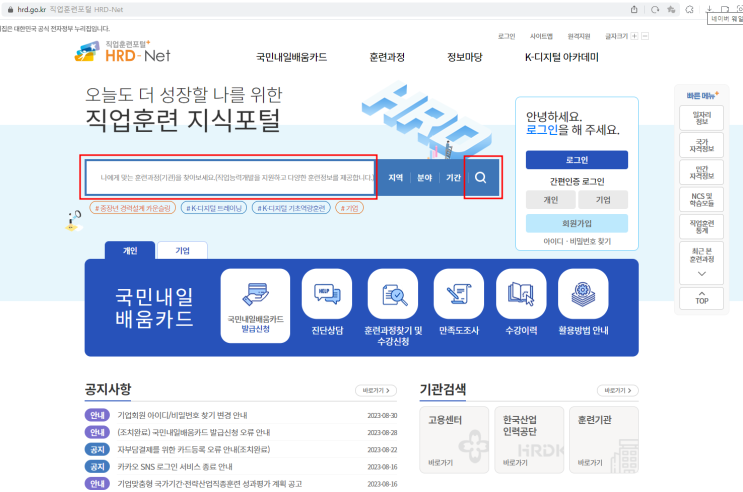The image size is (743, 492).
Task: Open the 기간 filter dropdown
Action: tap(453, 177)
